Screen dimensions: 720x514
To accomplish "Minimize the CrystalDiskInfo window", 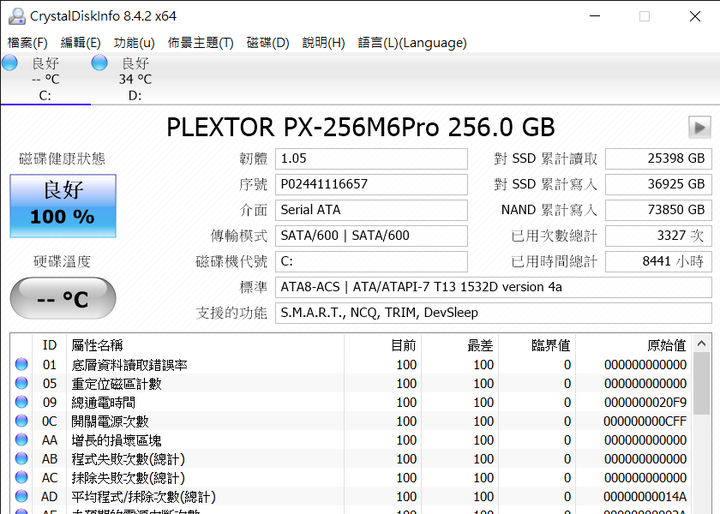I will pyautogui.click(x=595, y=16).
